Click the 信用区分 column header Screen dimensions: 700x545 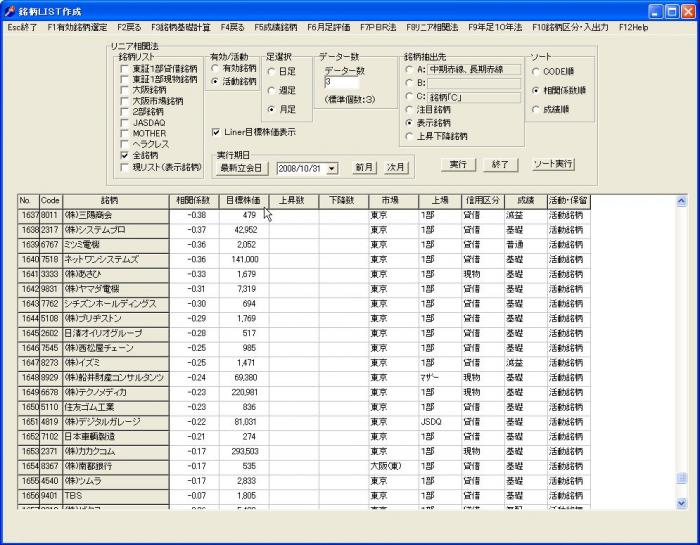pyautogui.click(x=483, y=201)
